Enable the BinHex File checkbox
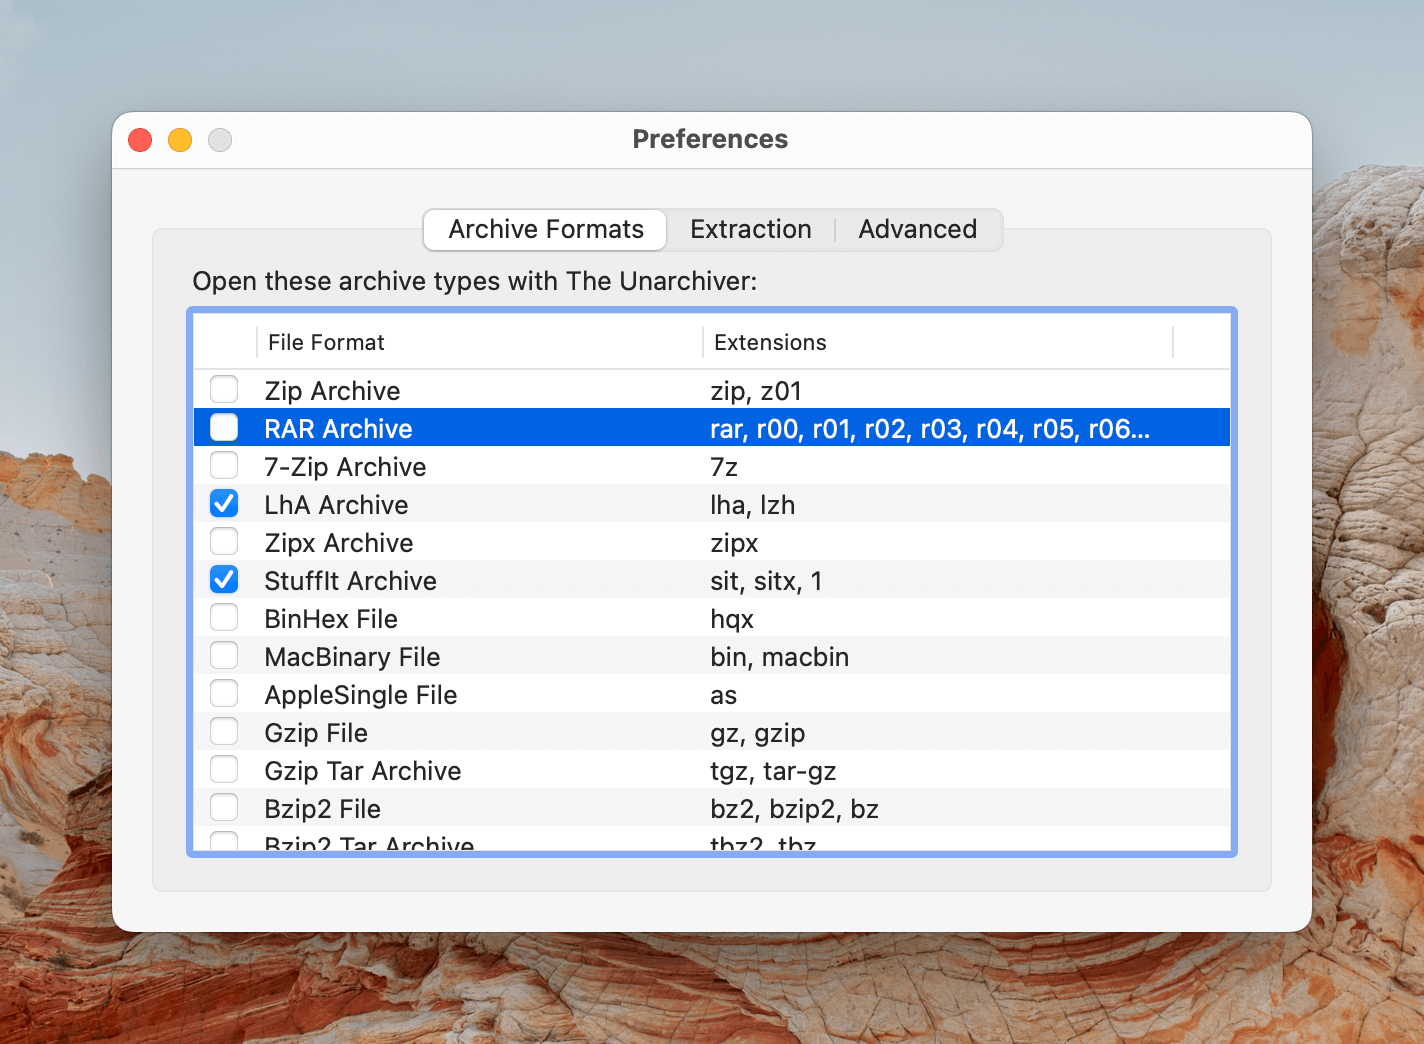 click(224, 617)
